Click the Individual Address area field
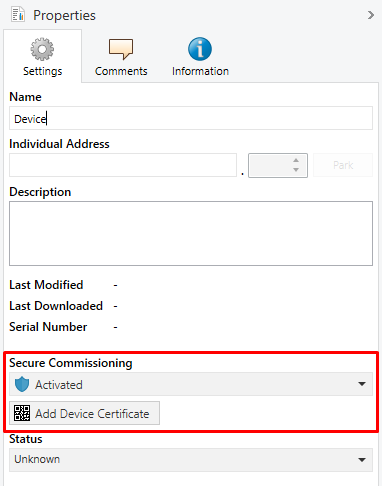 (x=123, y=165)
